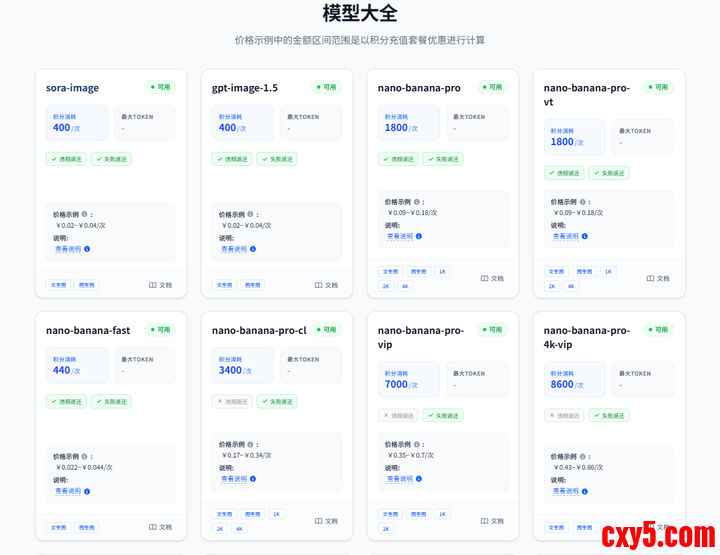Click the 图生图 tag in sora-image card
This screenshot has height=555, width=720.
[87, 285]
